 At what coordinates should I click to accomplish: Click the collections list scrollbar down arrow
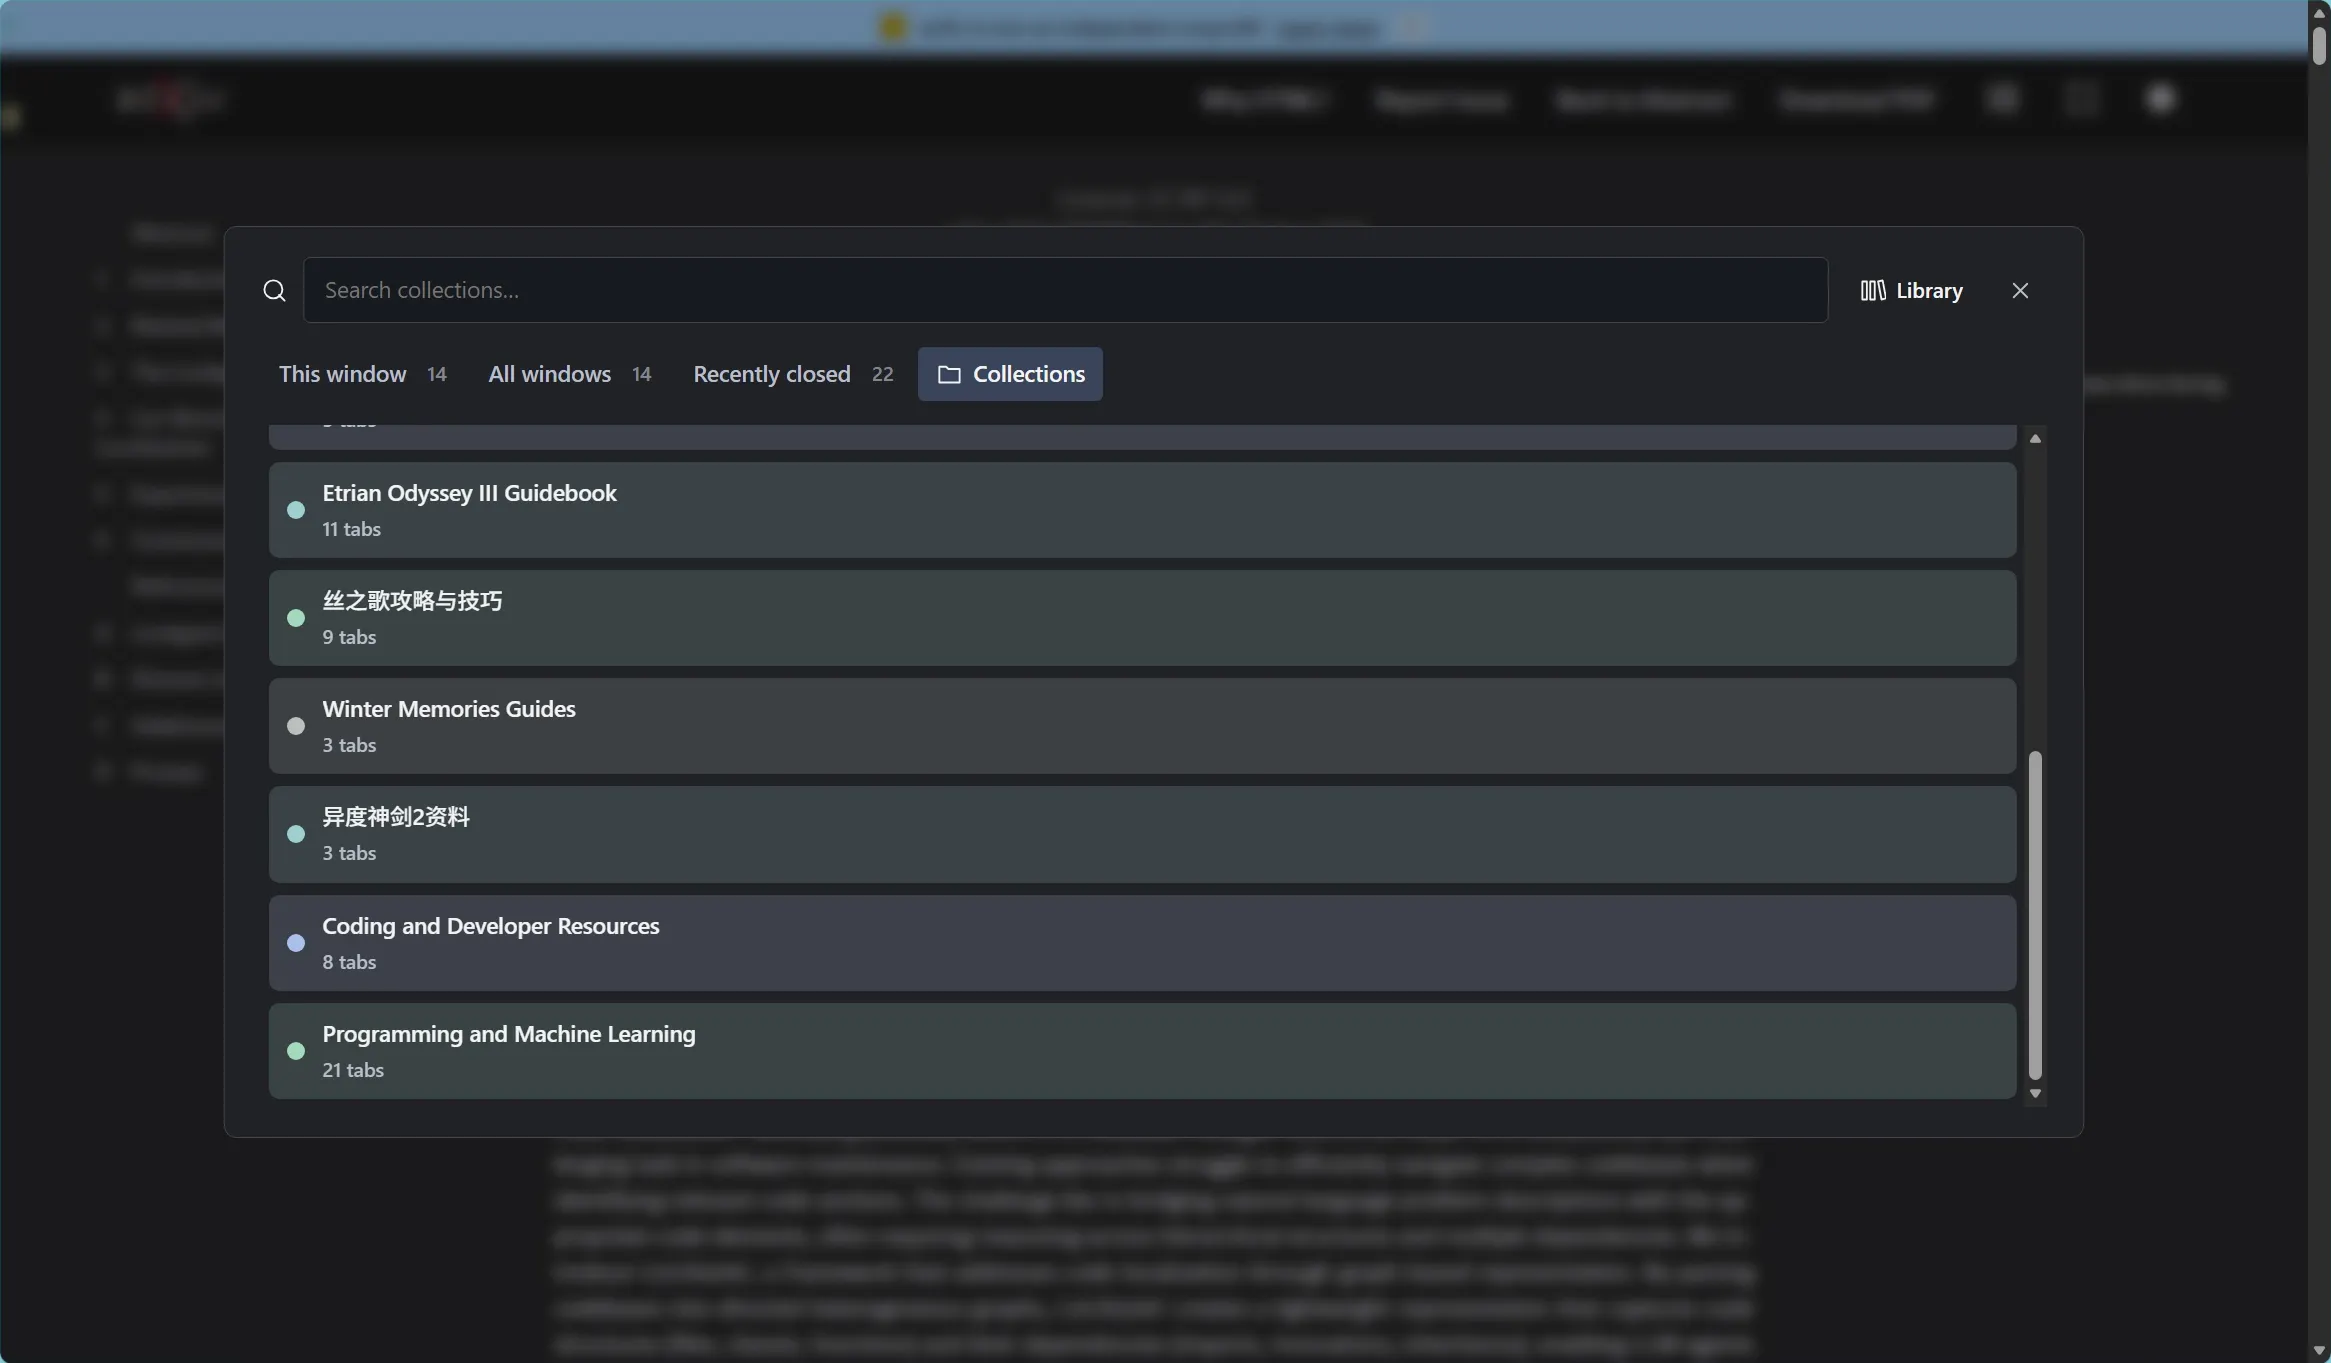coord(2035,1094)
